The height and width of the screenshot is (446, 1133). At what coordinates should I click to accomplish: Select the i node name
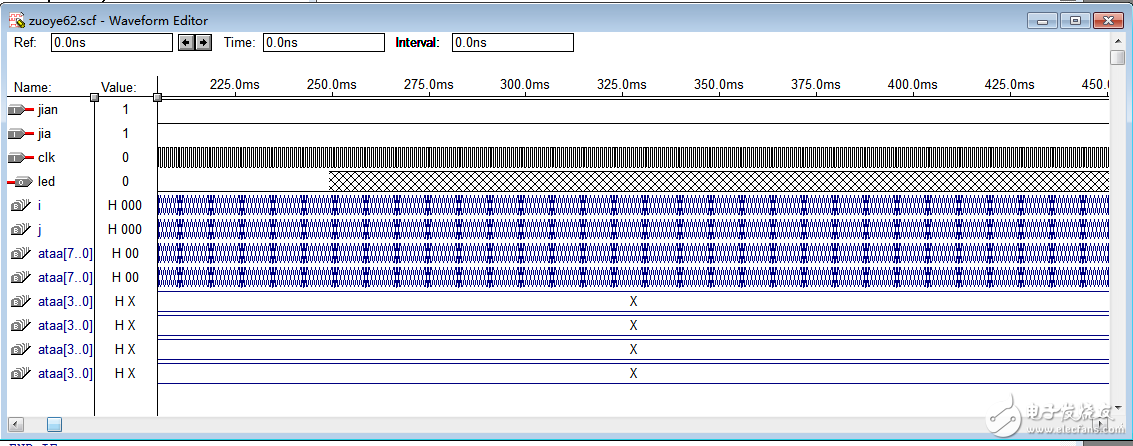39,205
